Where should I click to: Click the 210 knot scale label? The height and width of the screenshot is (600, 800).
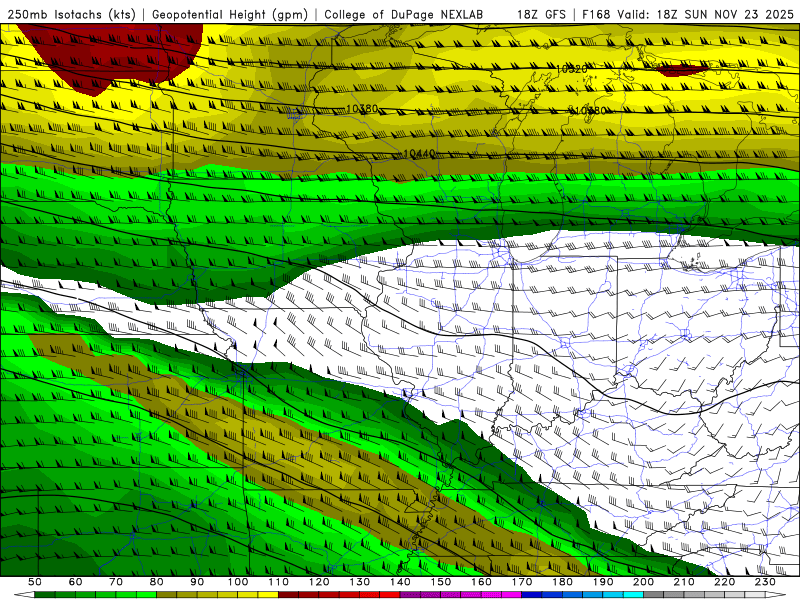[684, 582]
